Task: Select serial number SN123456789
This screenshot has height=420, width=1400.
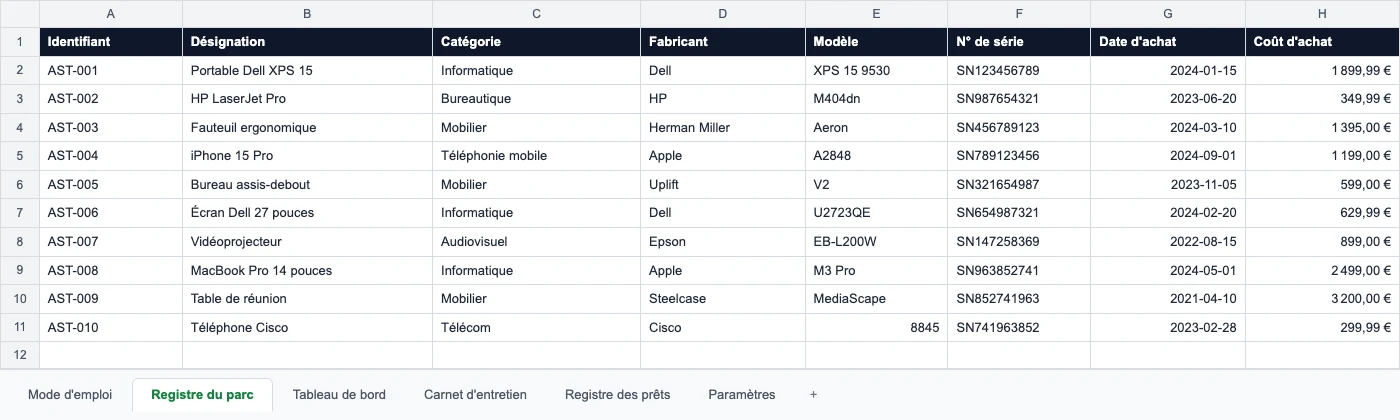Action: tap(1019, 71)
